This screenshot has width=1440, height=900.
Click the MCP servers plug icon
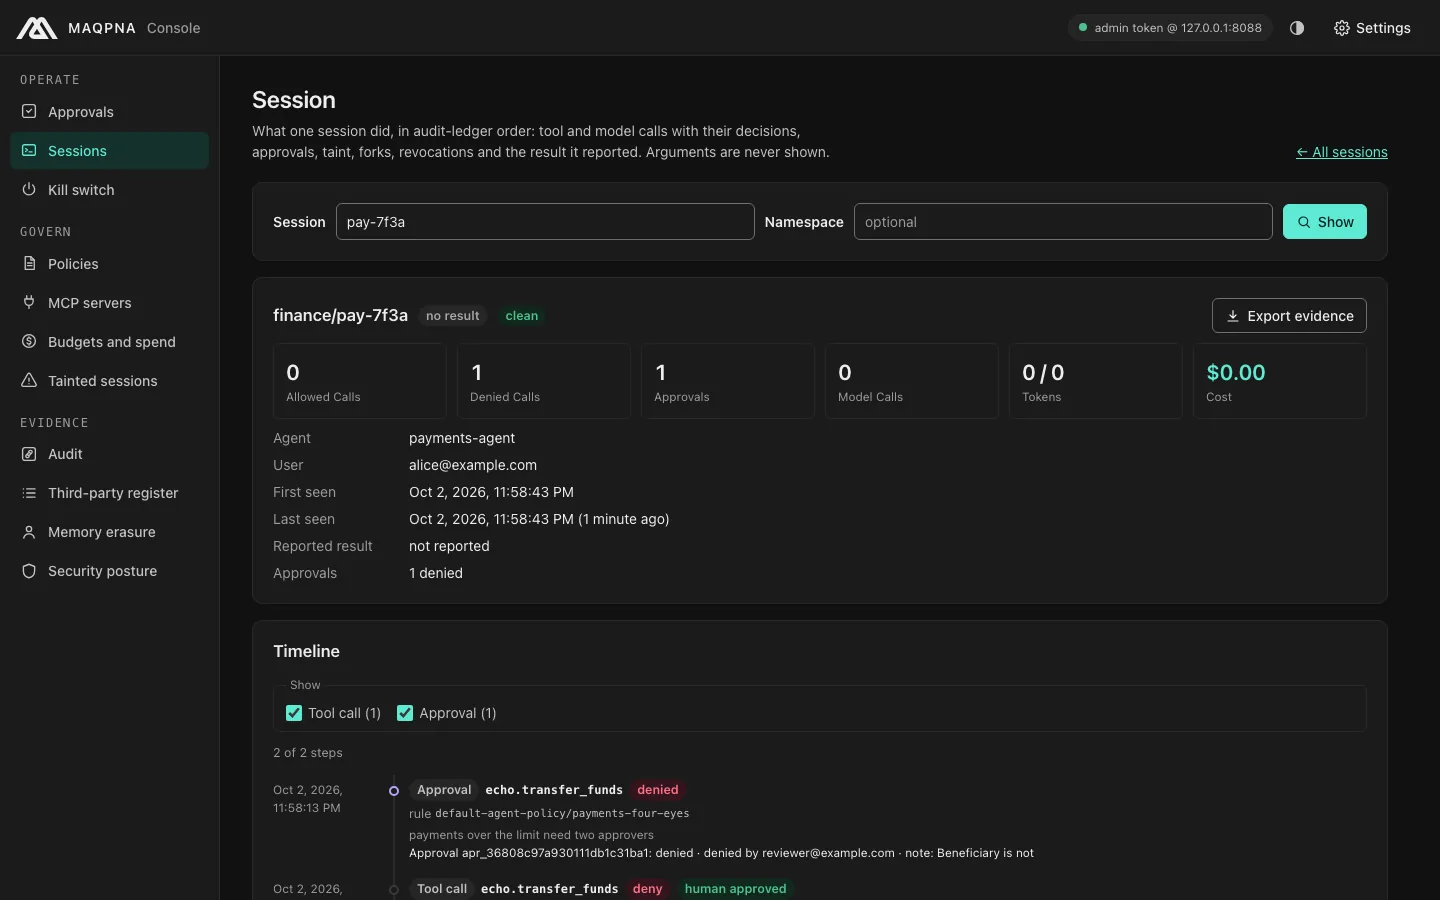click(x=29, y=302)
